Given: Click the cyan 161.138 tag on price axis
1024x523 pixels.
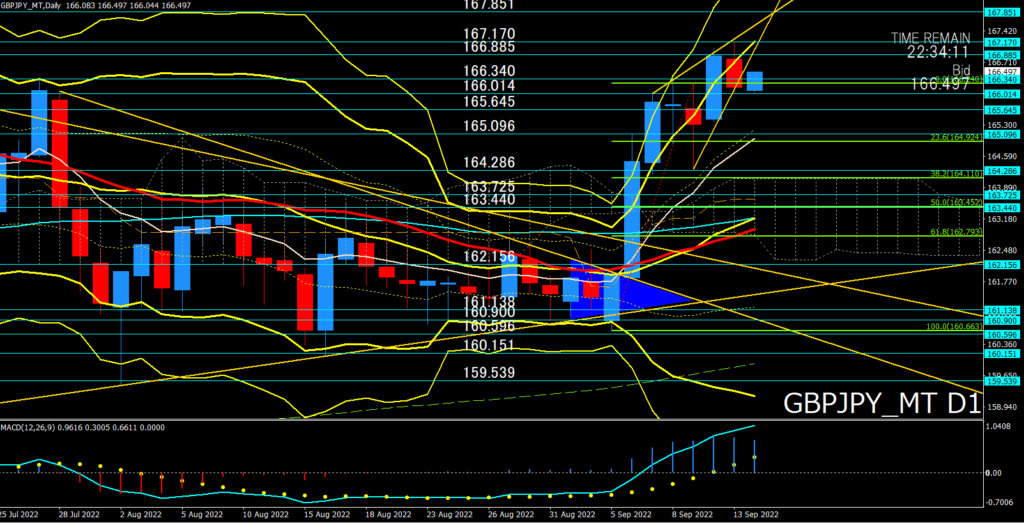Looking at the screenshot, I should 1002,310.
